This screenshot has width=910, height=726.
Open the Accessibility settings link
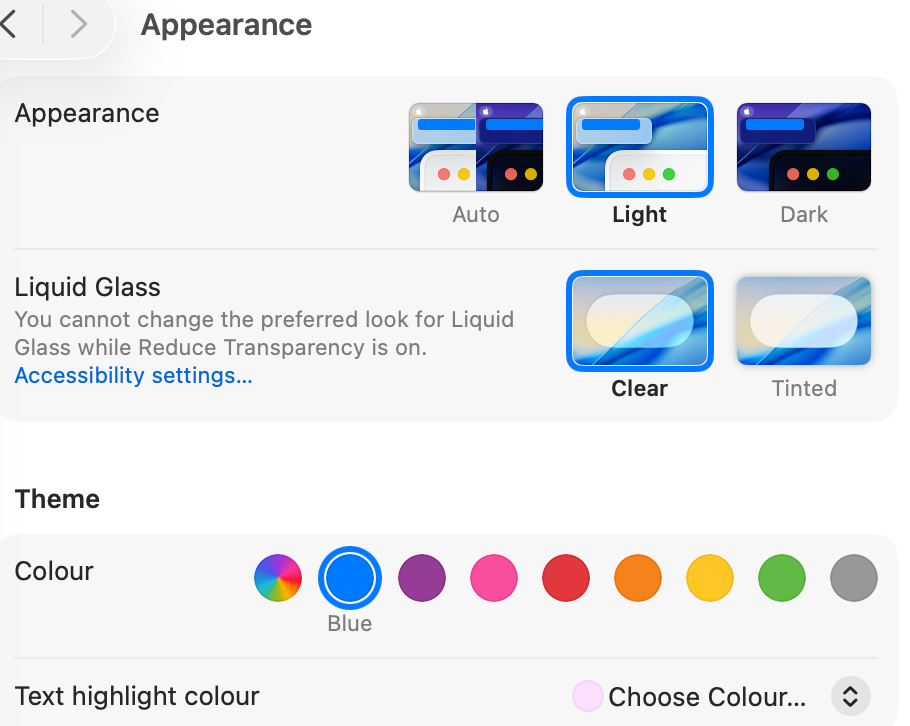click(x=133, y=375)
